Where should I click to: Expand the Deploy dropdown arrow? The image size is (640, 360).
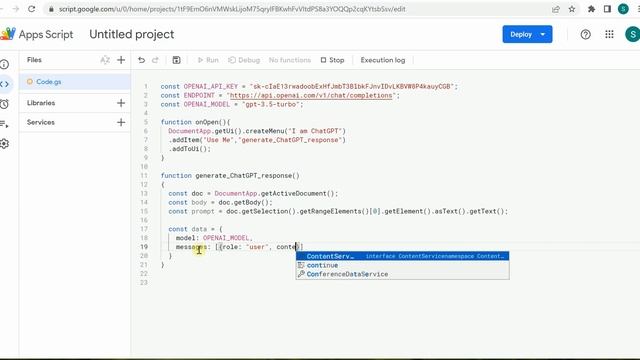[543, 35]
